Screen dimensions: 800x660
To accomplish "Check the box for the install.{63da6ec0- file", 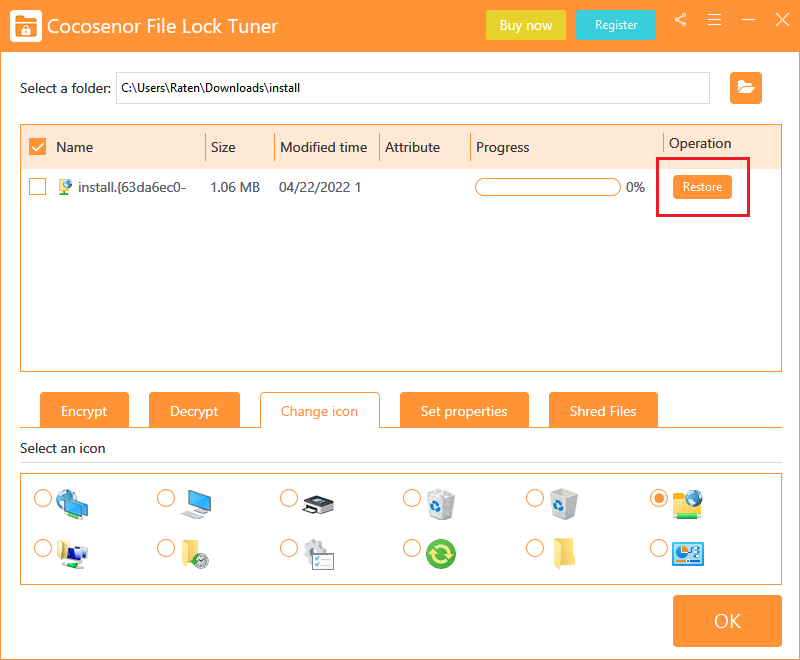I will pyautogui.click(x=38, y=187).
